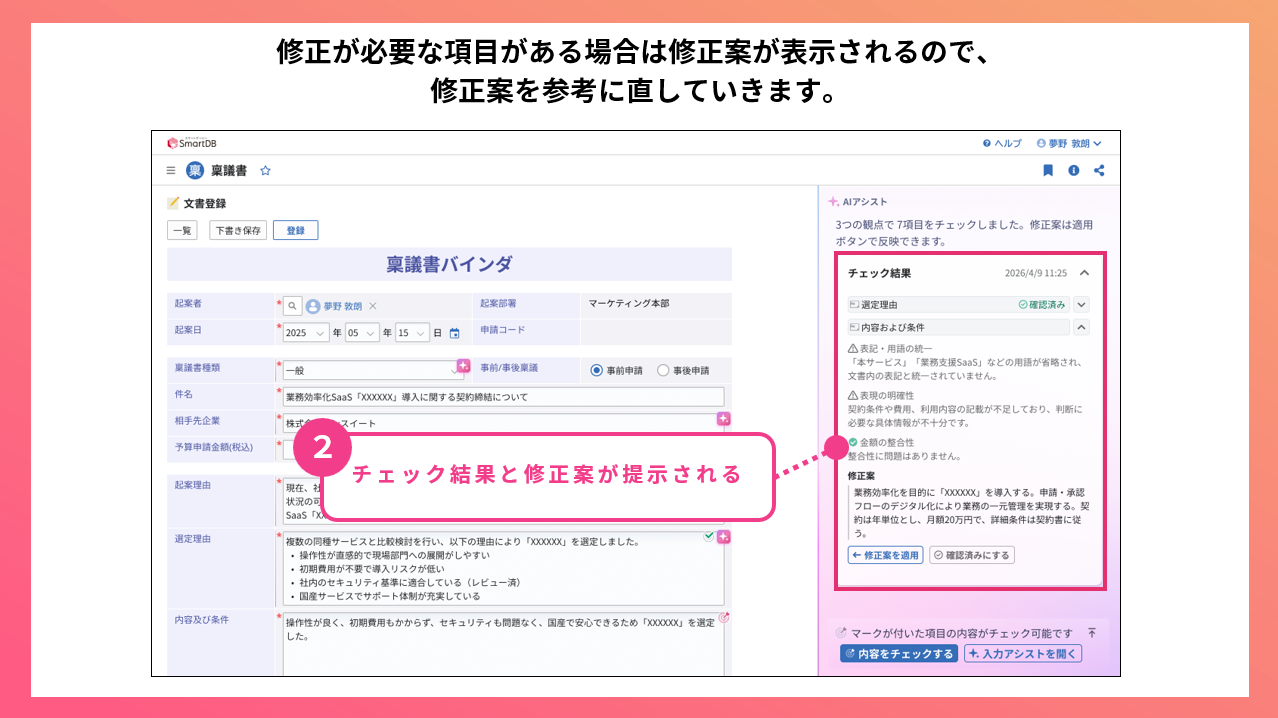Open the info icon in header
The width and height of the screenshot is (1278, 718).
1074,171
